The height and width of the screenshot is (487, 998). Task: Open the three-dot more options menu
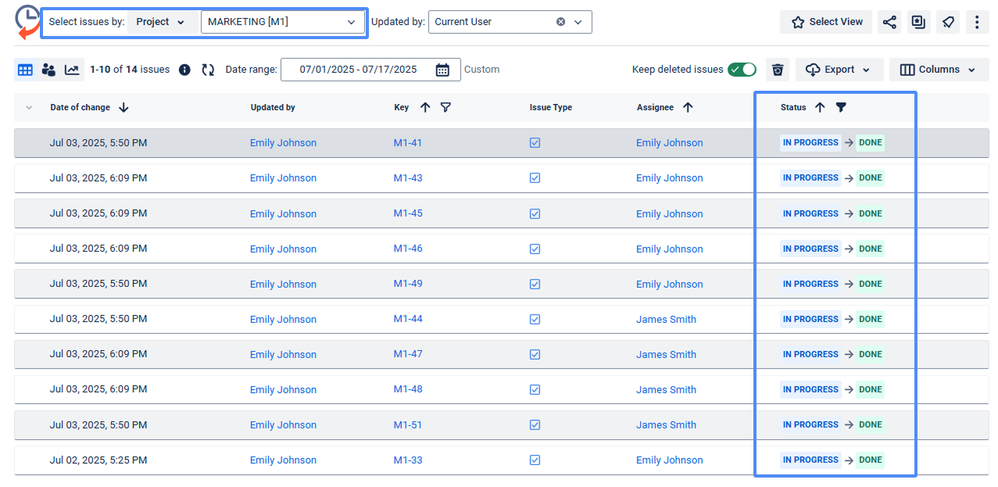pos(977,22)
